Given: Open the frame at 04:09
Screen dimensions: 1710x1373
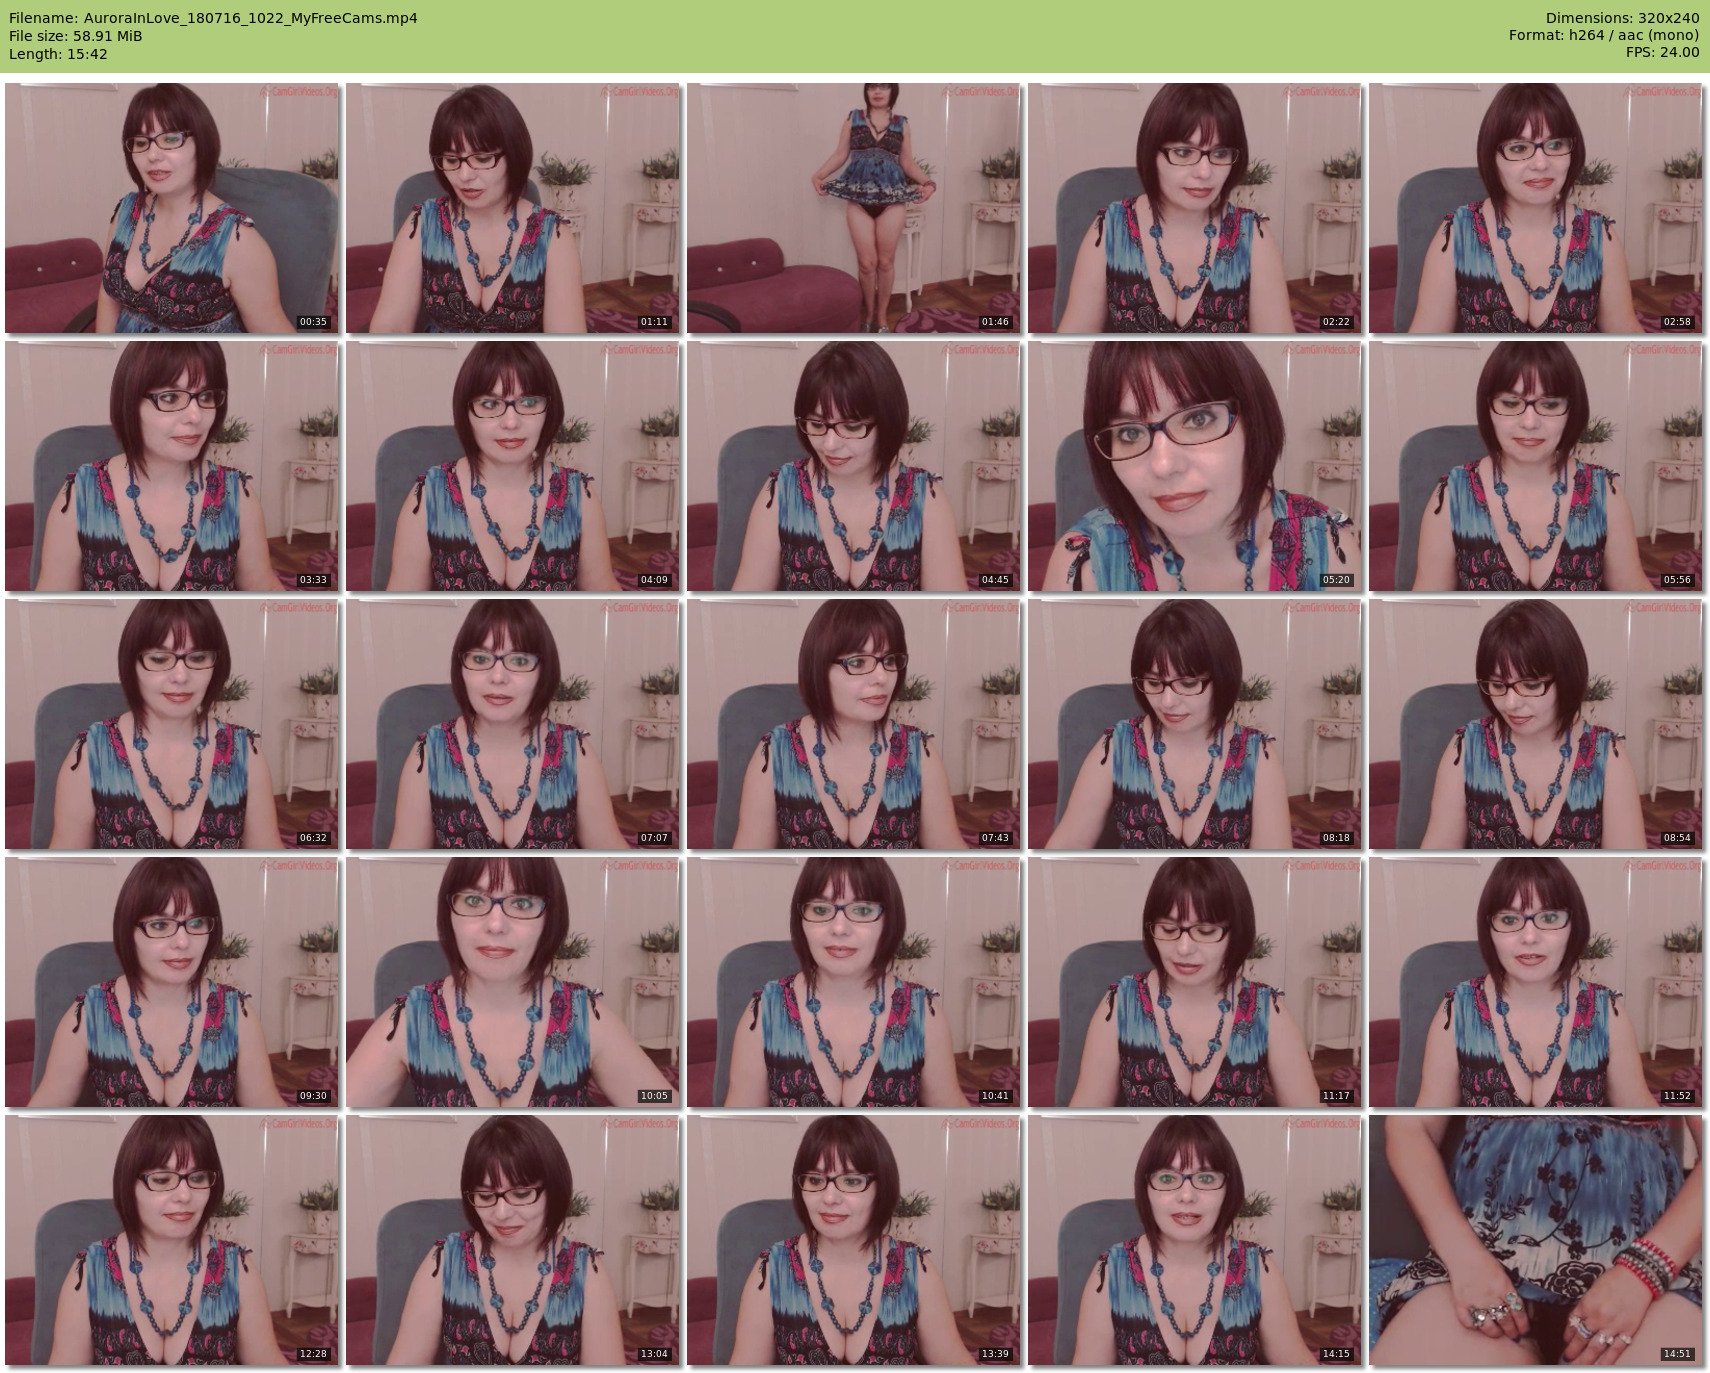Looking at the screenshot, I should coord(513,466).
